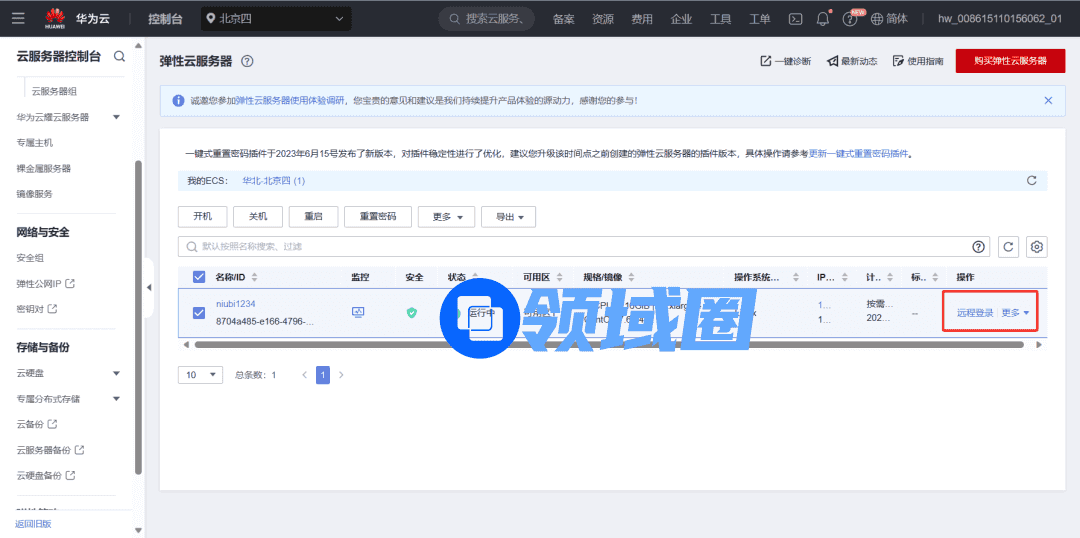Screen dimensions: 1080x538
Task: Select 安全组 in the sidebar
Action: click(x=30, y=258)
